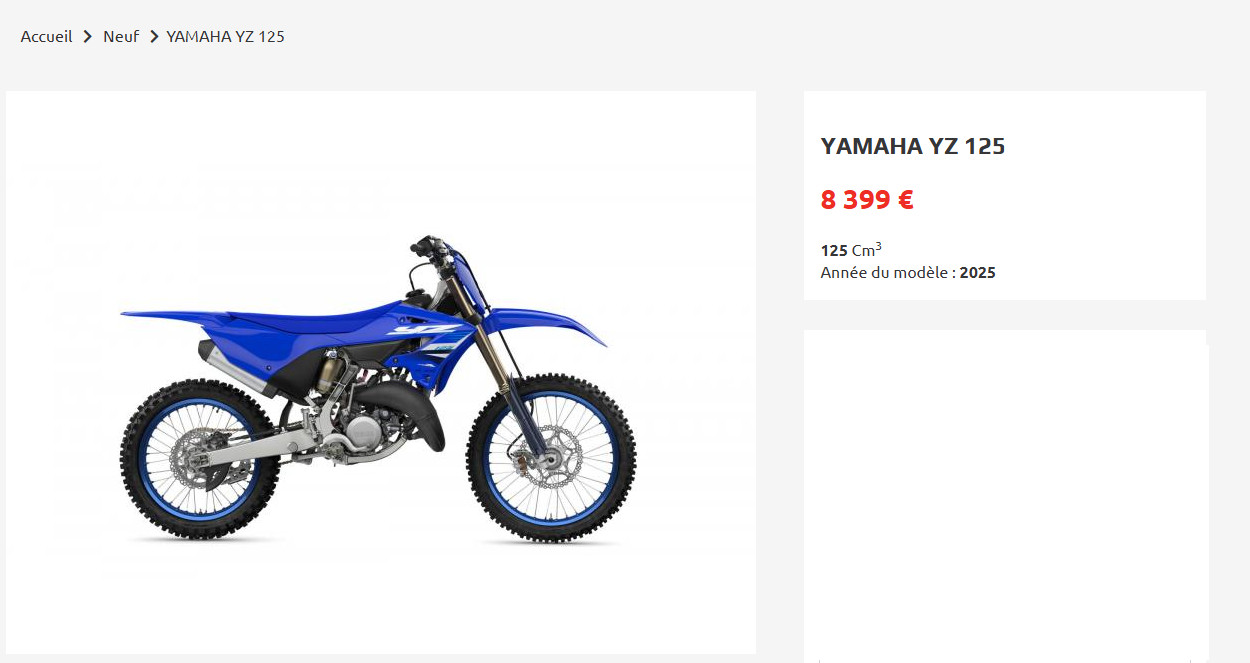The image size is (1250, 663).
Task: Click the chevron between Accueil and Neuf
Action: click(x=88, y=37)
